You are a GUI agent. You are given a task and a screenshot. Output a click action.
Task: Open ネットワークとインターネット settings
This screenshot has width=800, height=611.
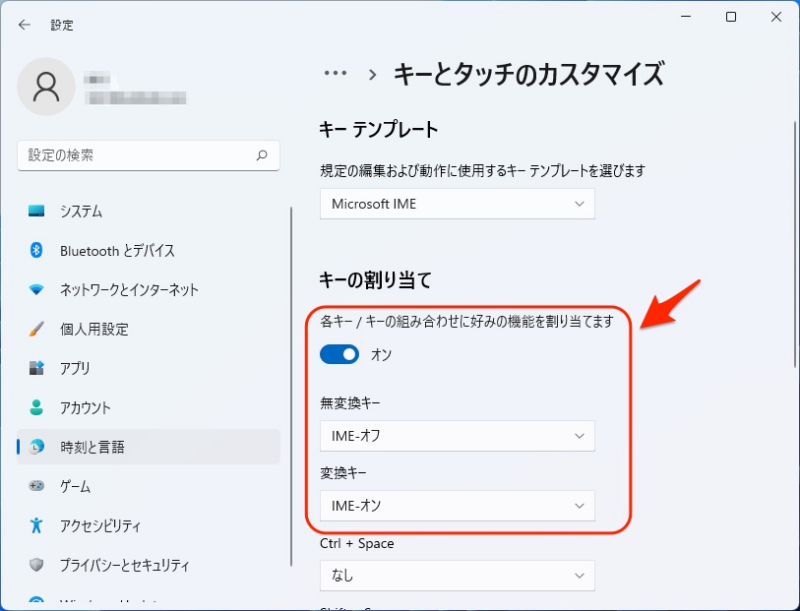pyautogui.click(x=148, y=289)
